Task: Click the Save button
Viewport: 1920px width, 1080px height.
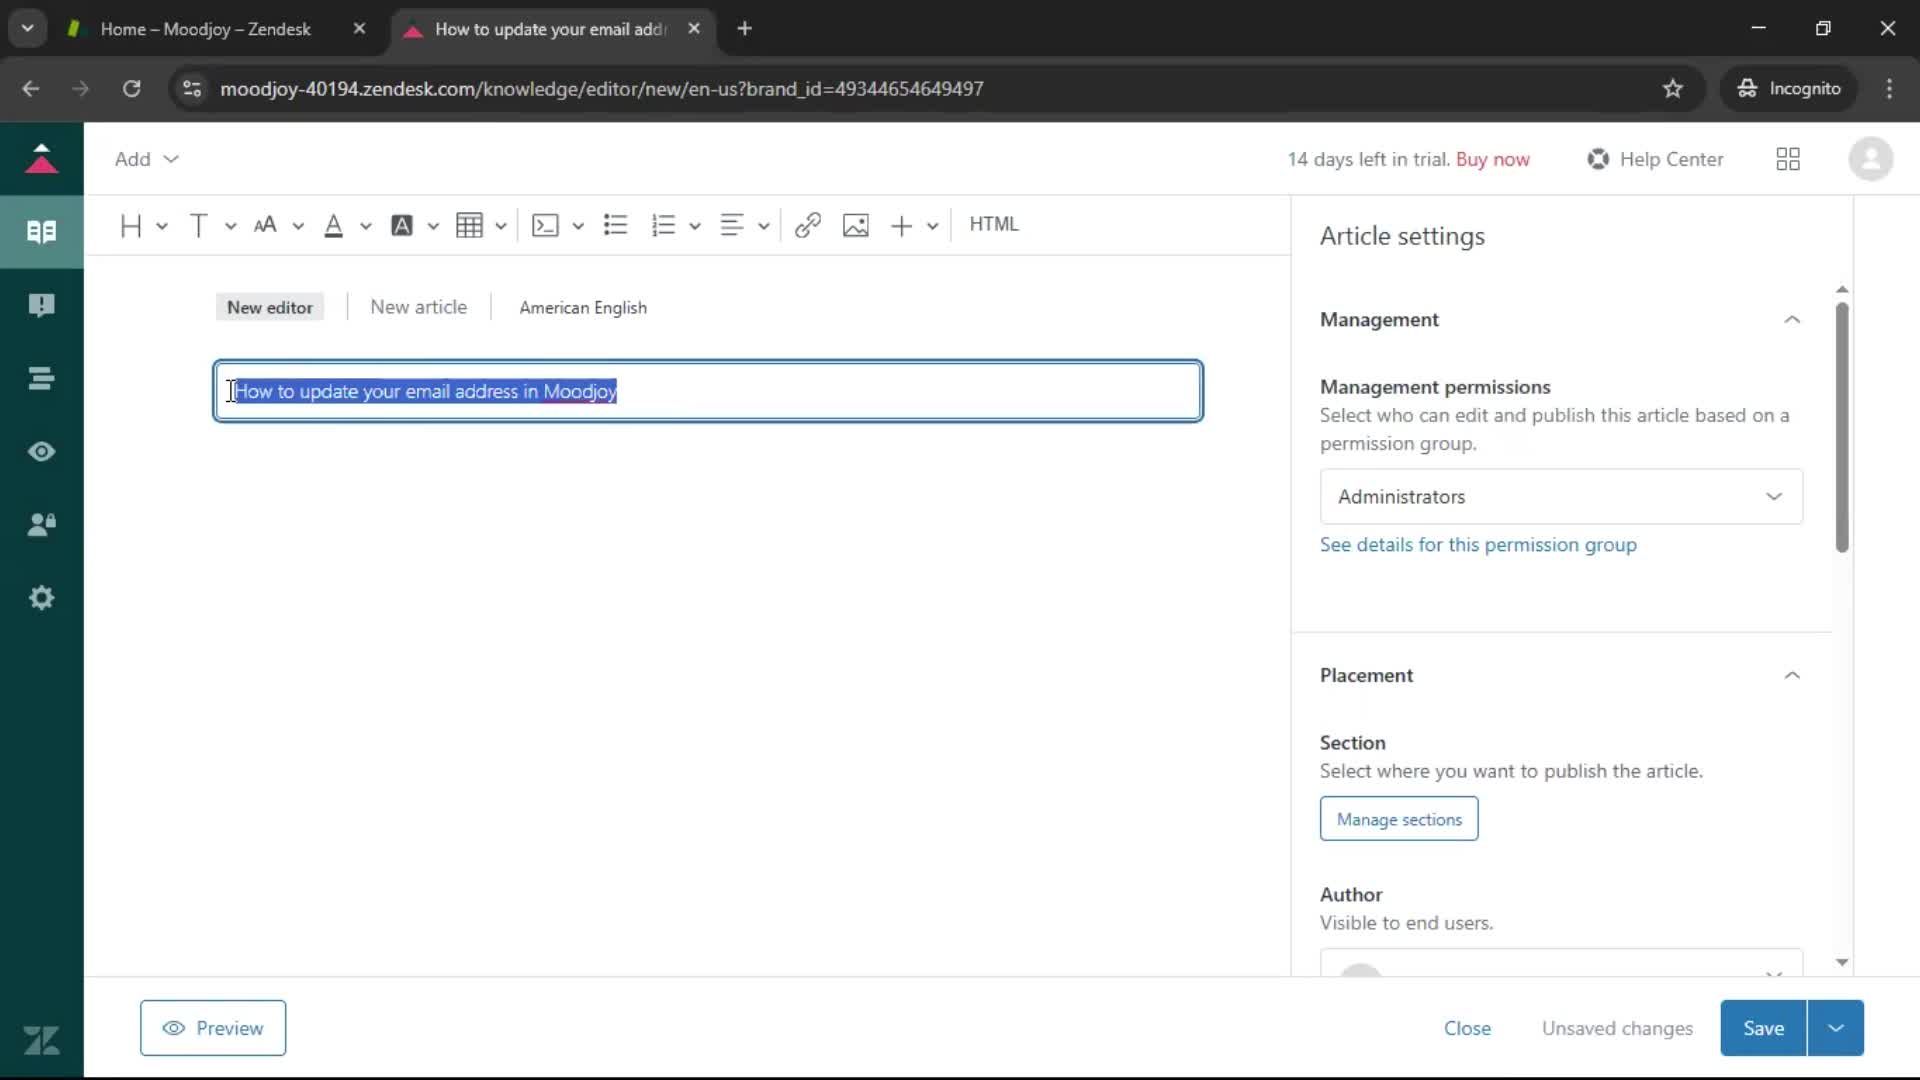Action: point(1763,1028)
